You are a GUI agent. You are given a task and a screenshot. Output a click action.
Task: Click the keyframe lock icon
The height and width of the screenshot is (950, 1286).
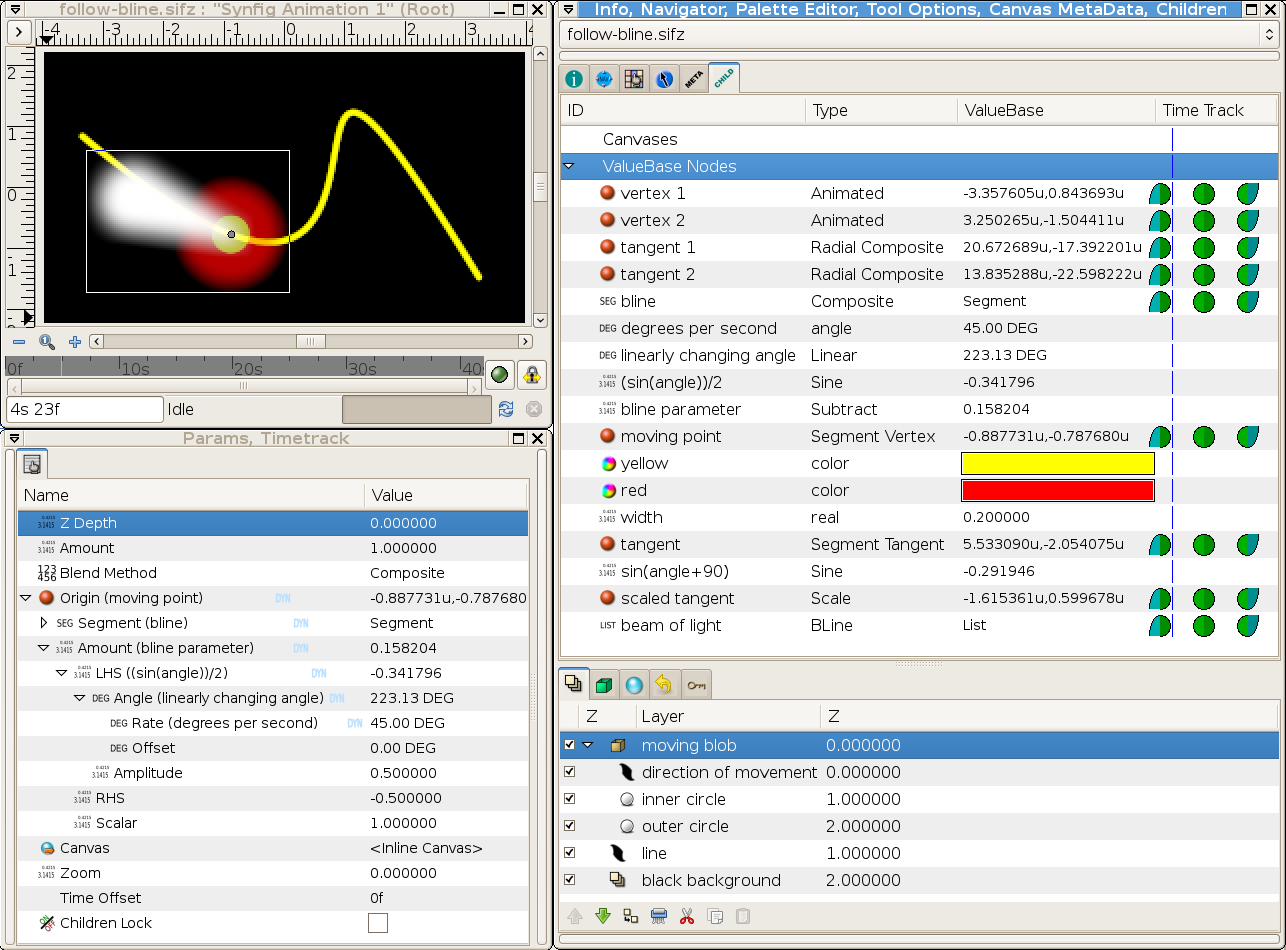[x=532, y=375]
